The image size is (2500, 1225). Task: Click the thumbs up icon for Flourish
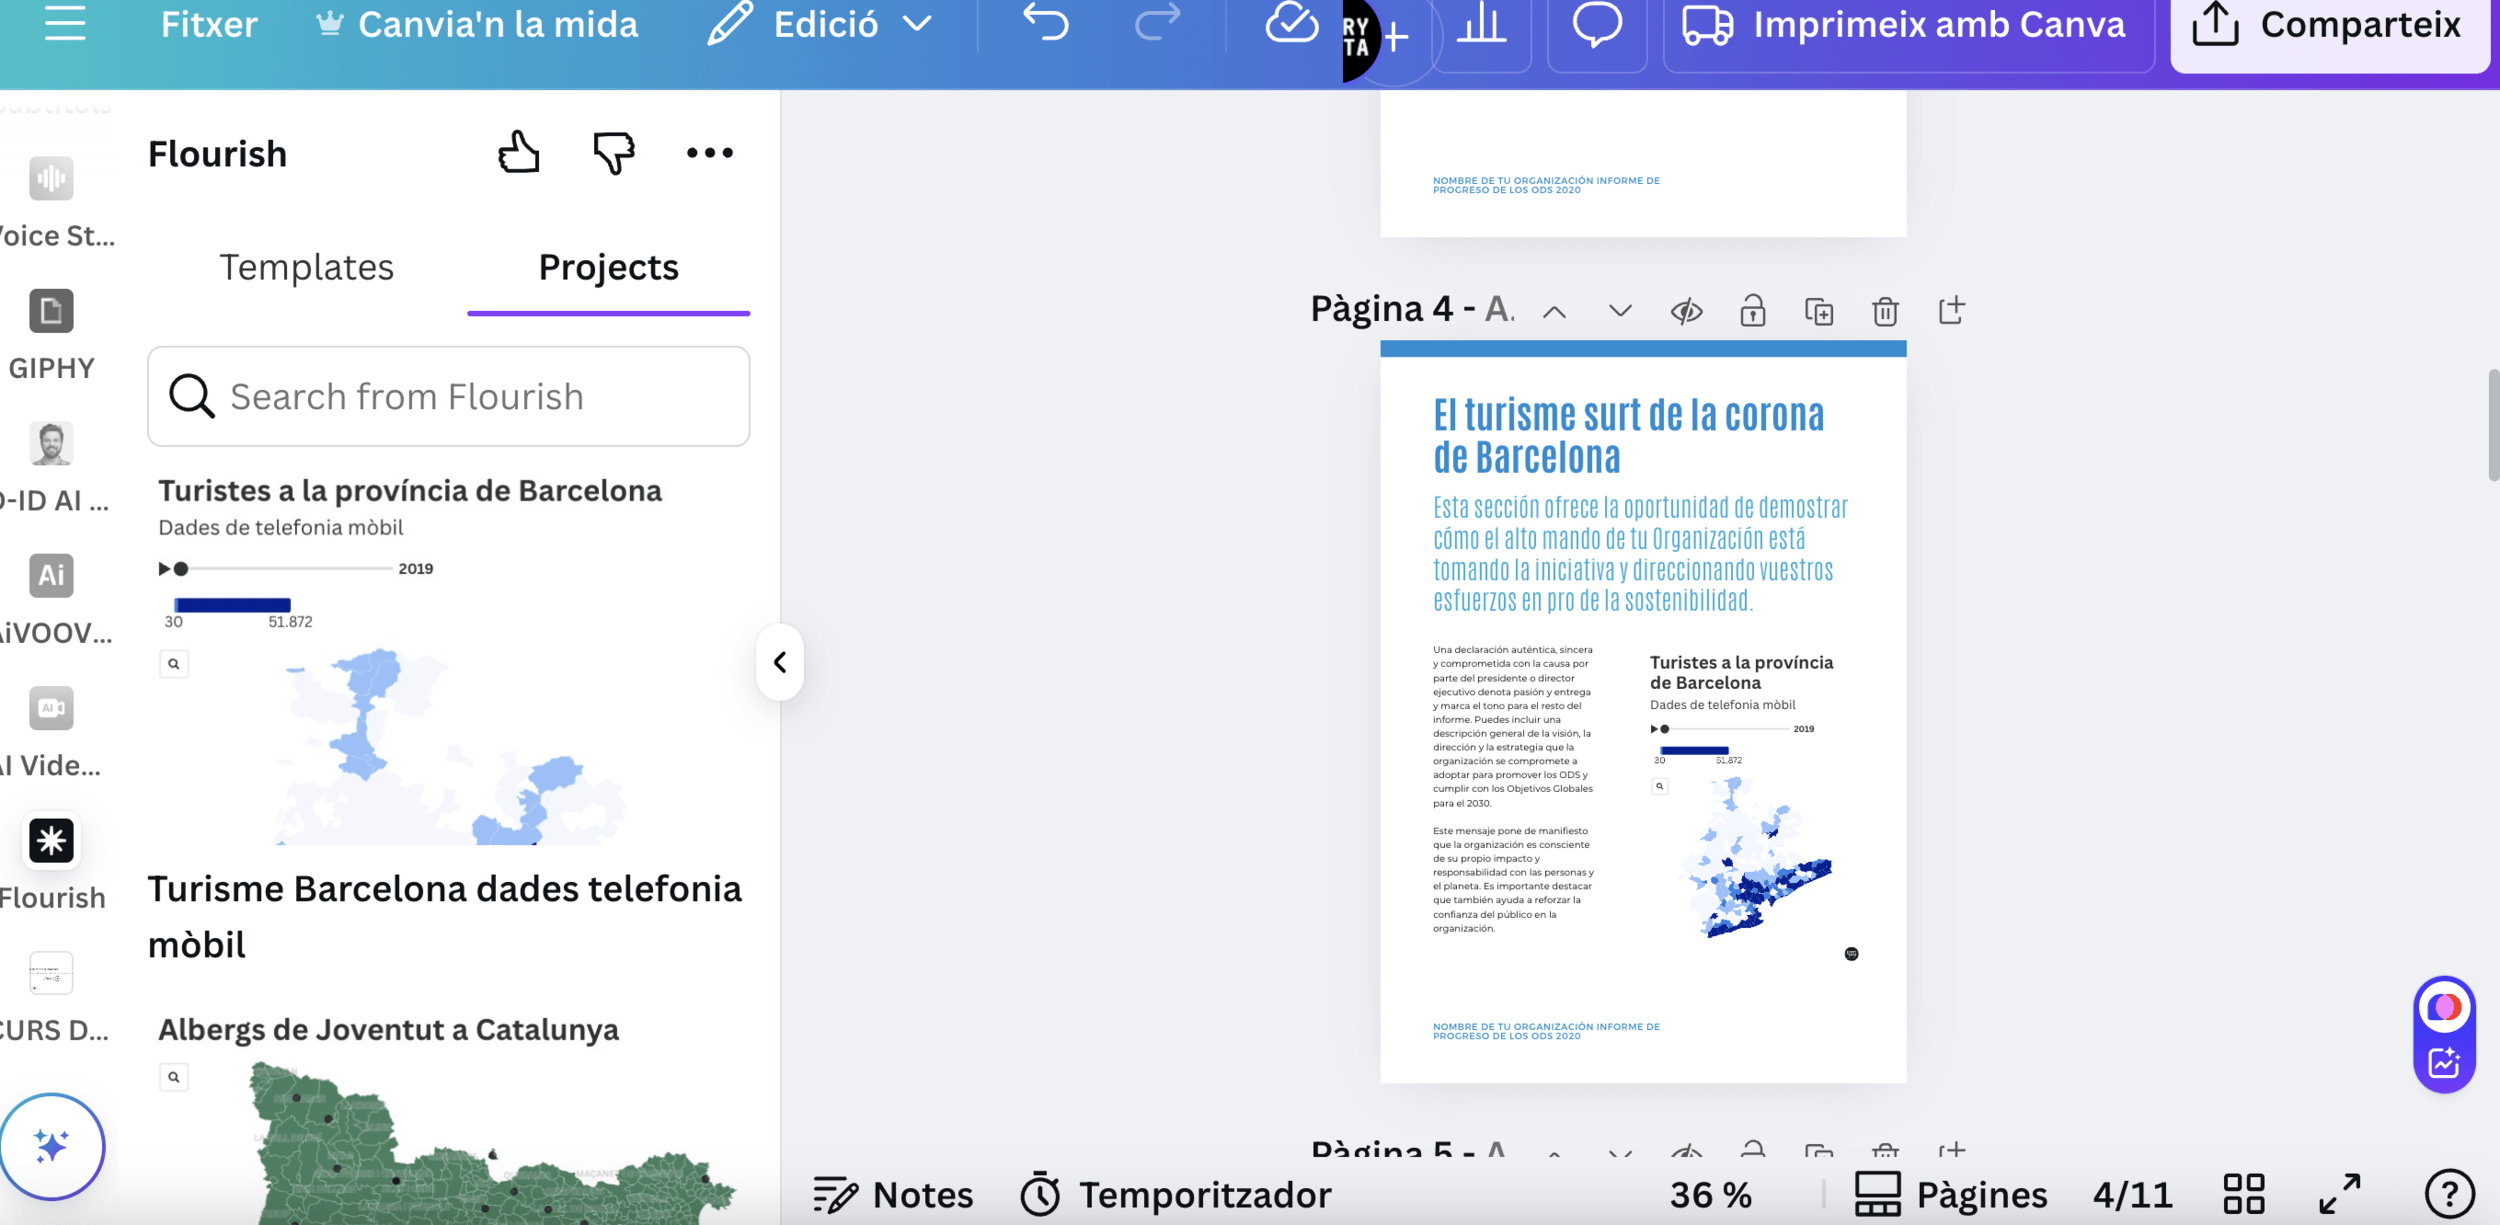click(x=518, y=153)
